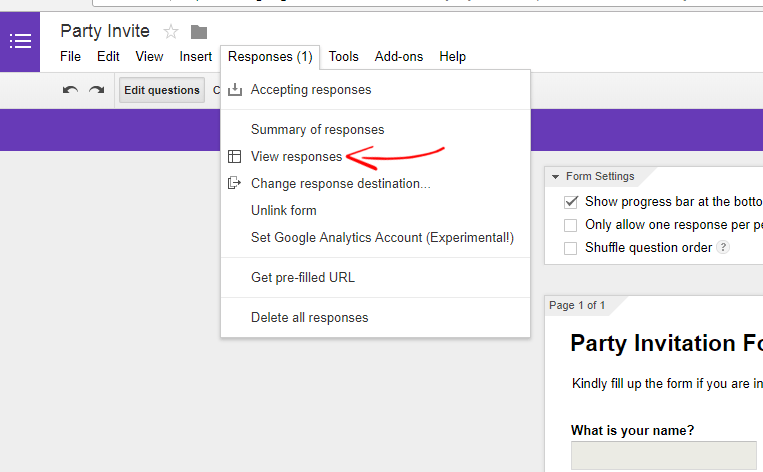Click the Accepting responses icon
Viewport: 763px width, 472px height.
[235, 90]
